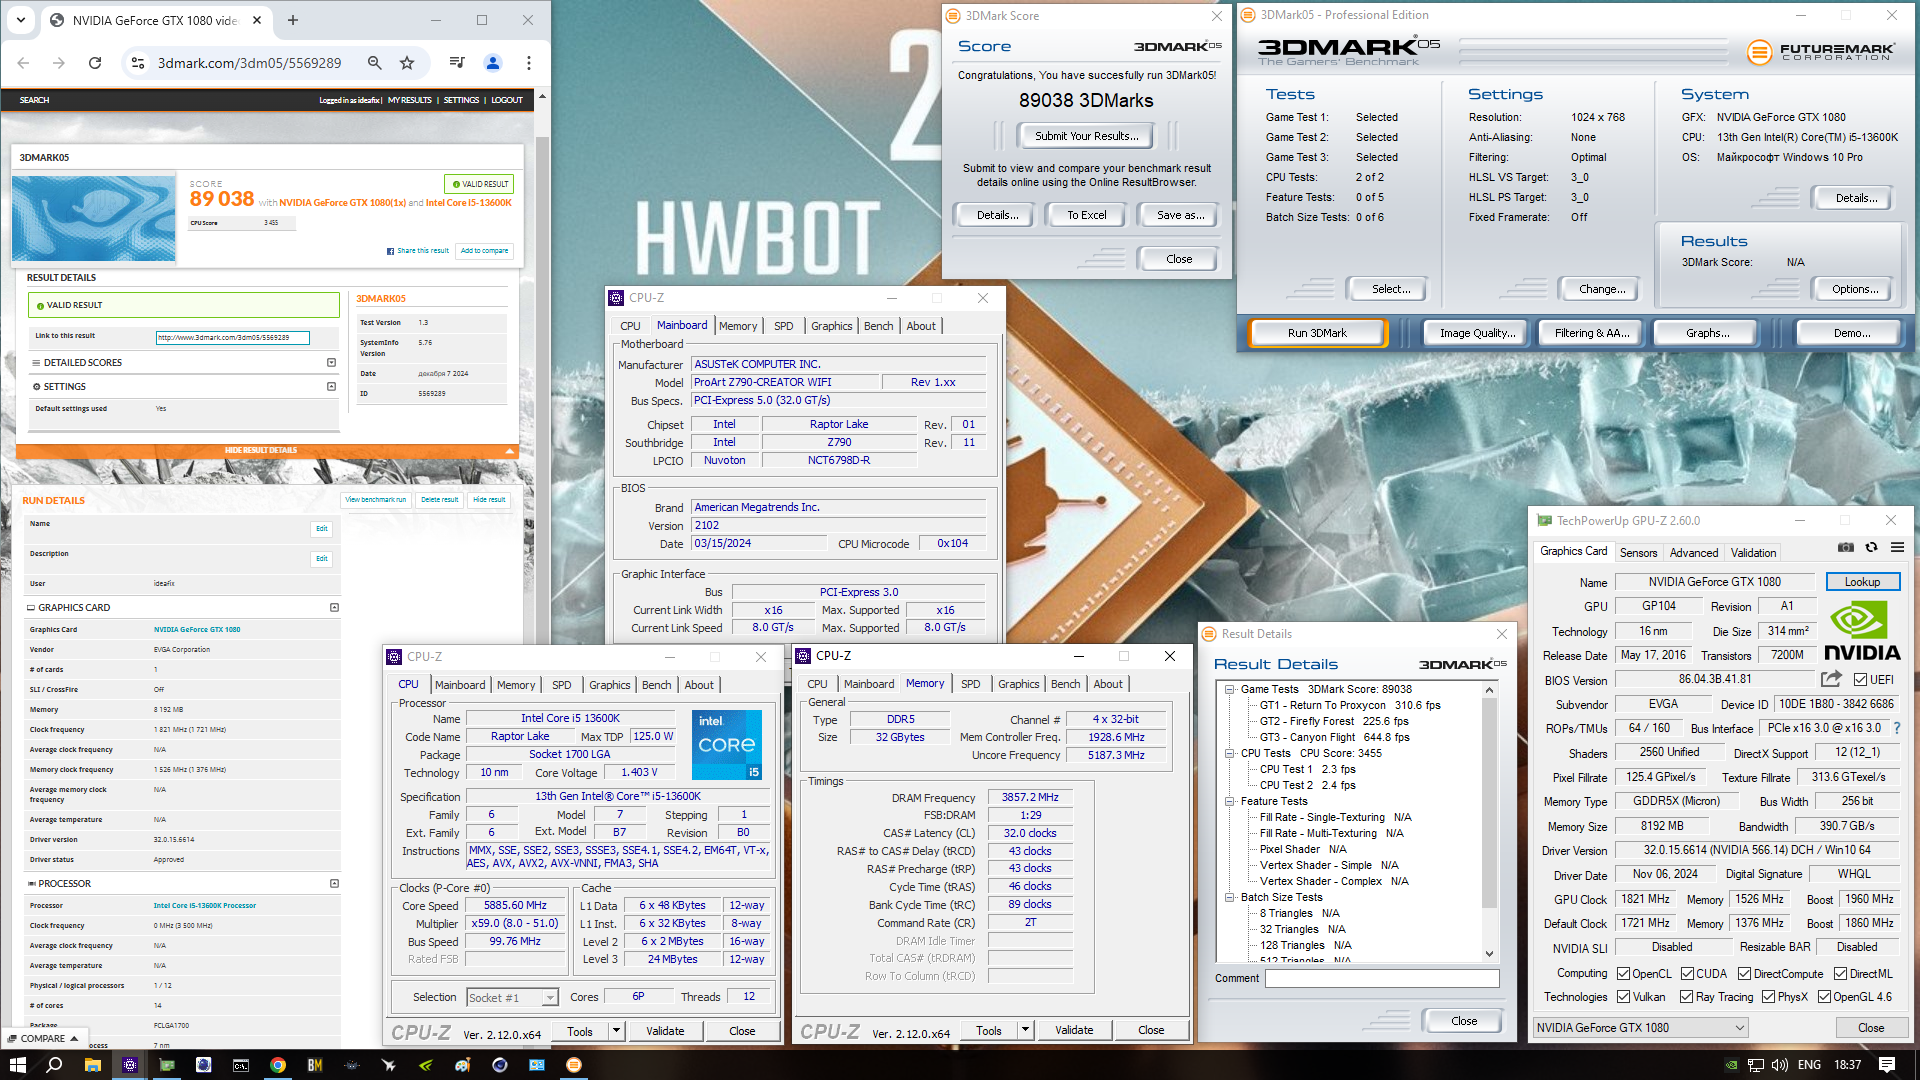Switch to Advanced tab in GPU-Z
Viewport: 1920px width, 1080px height.
[x=1694, y=553]
